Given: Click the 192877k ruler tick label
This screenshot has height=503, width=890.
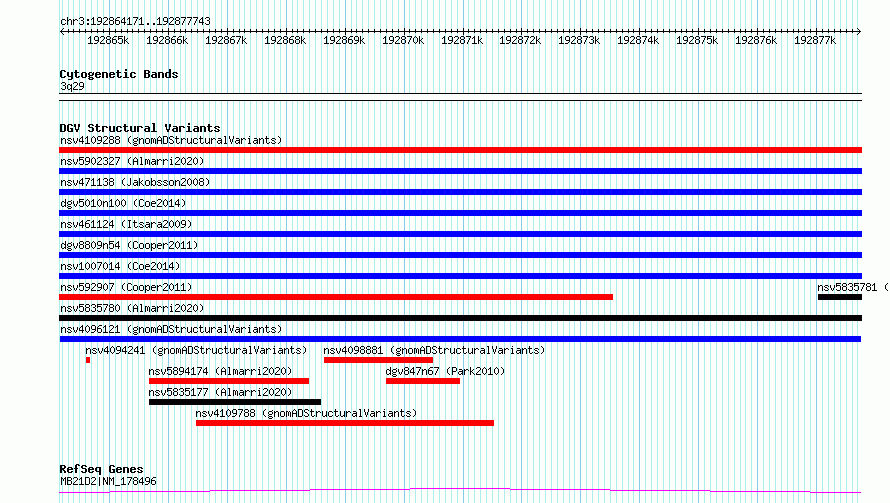Looking at the screenshot, I should (815, 40).
